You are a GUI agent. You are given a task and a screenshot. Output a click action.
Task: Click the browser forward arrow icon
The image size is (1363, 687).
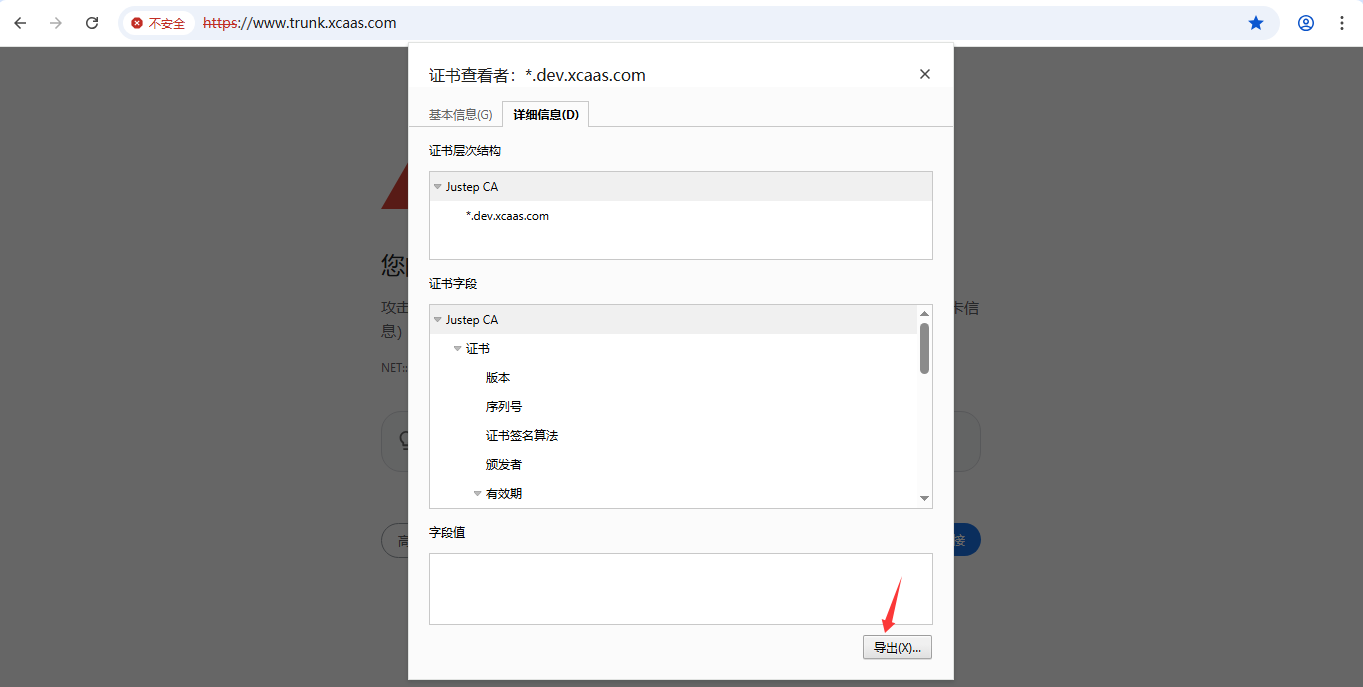[x=56, y=23]
